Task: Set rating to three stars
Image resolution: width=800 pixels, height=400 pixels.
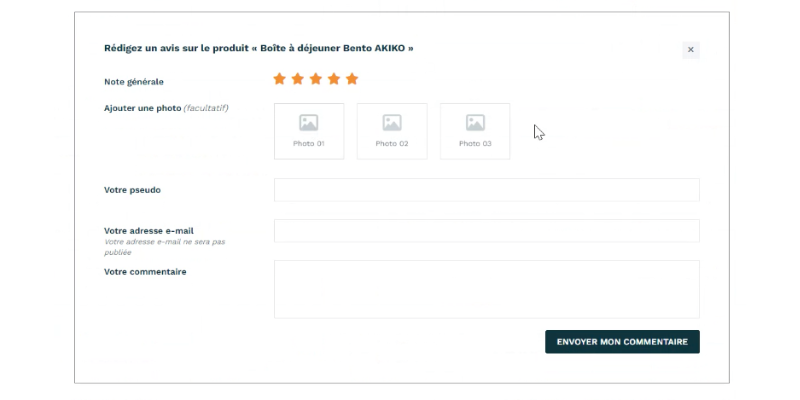Action: (x=316, y=79)
